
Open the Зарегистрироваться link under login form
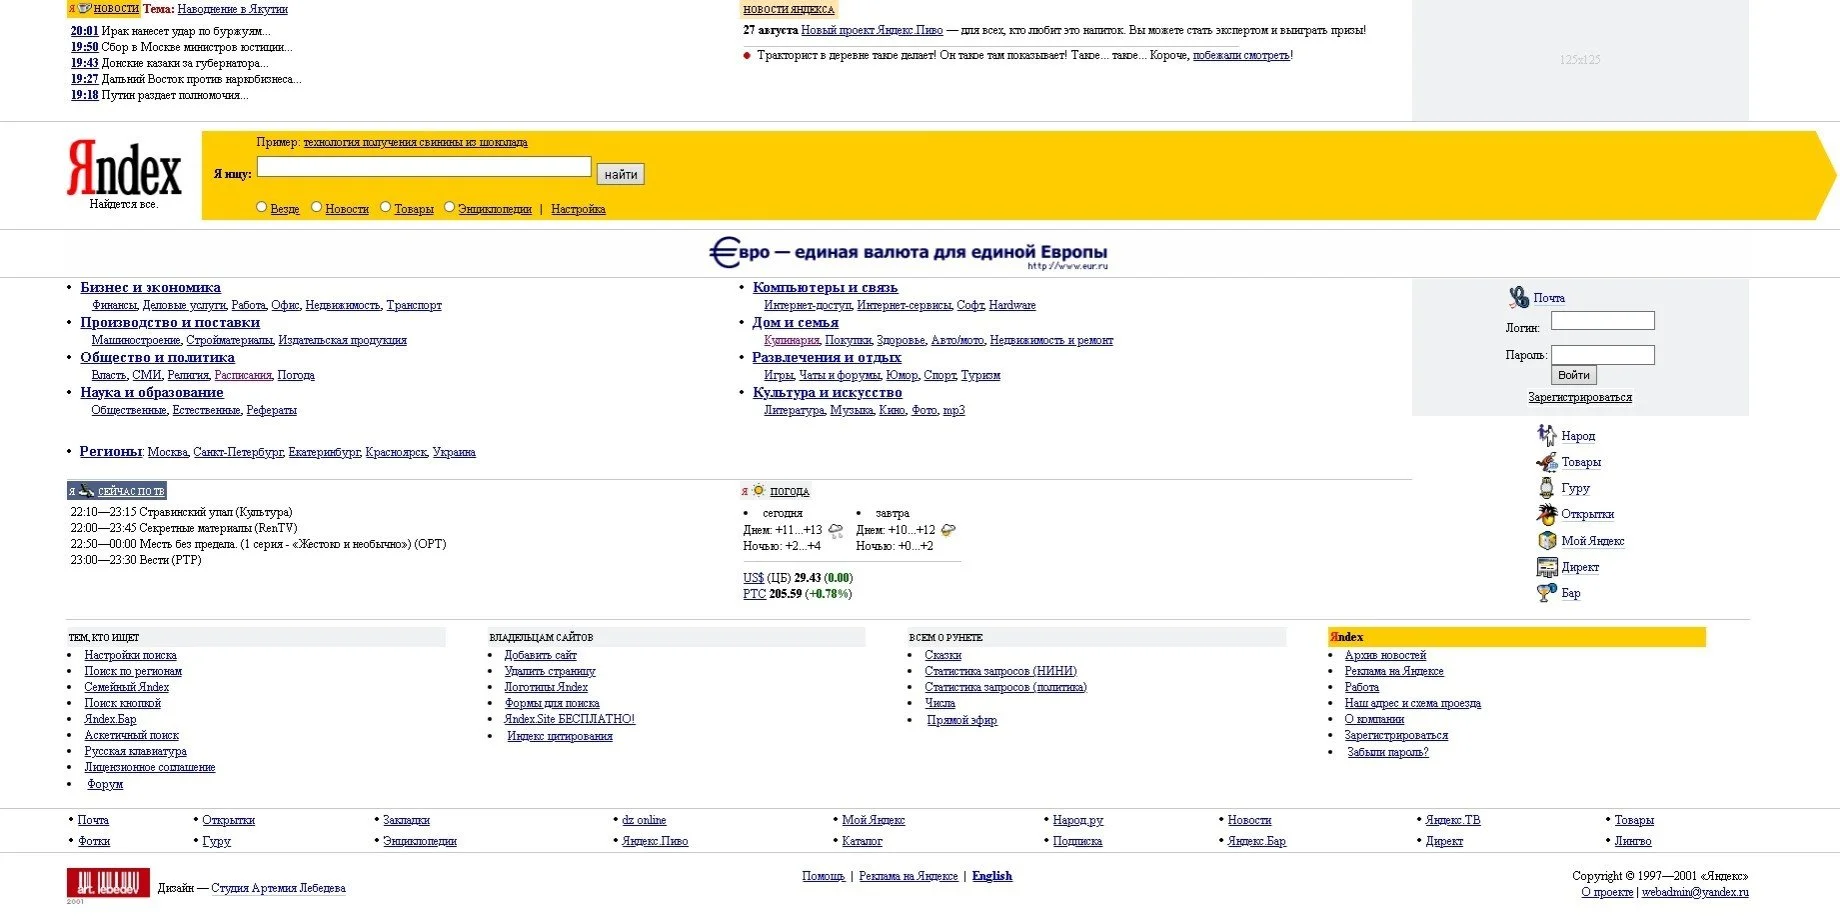[1579, 397]
